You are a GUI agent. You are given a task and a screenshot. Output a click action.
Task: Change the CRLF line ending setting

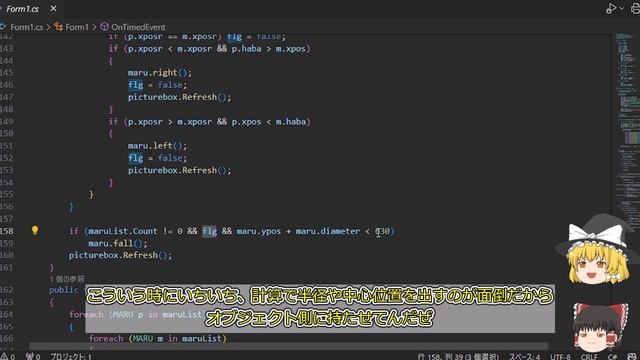[589, 356]
